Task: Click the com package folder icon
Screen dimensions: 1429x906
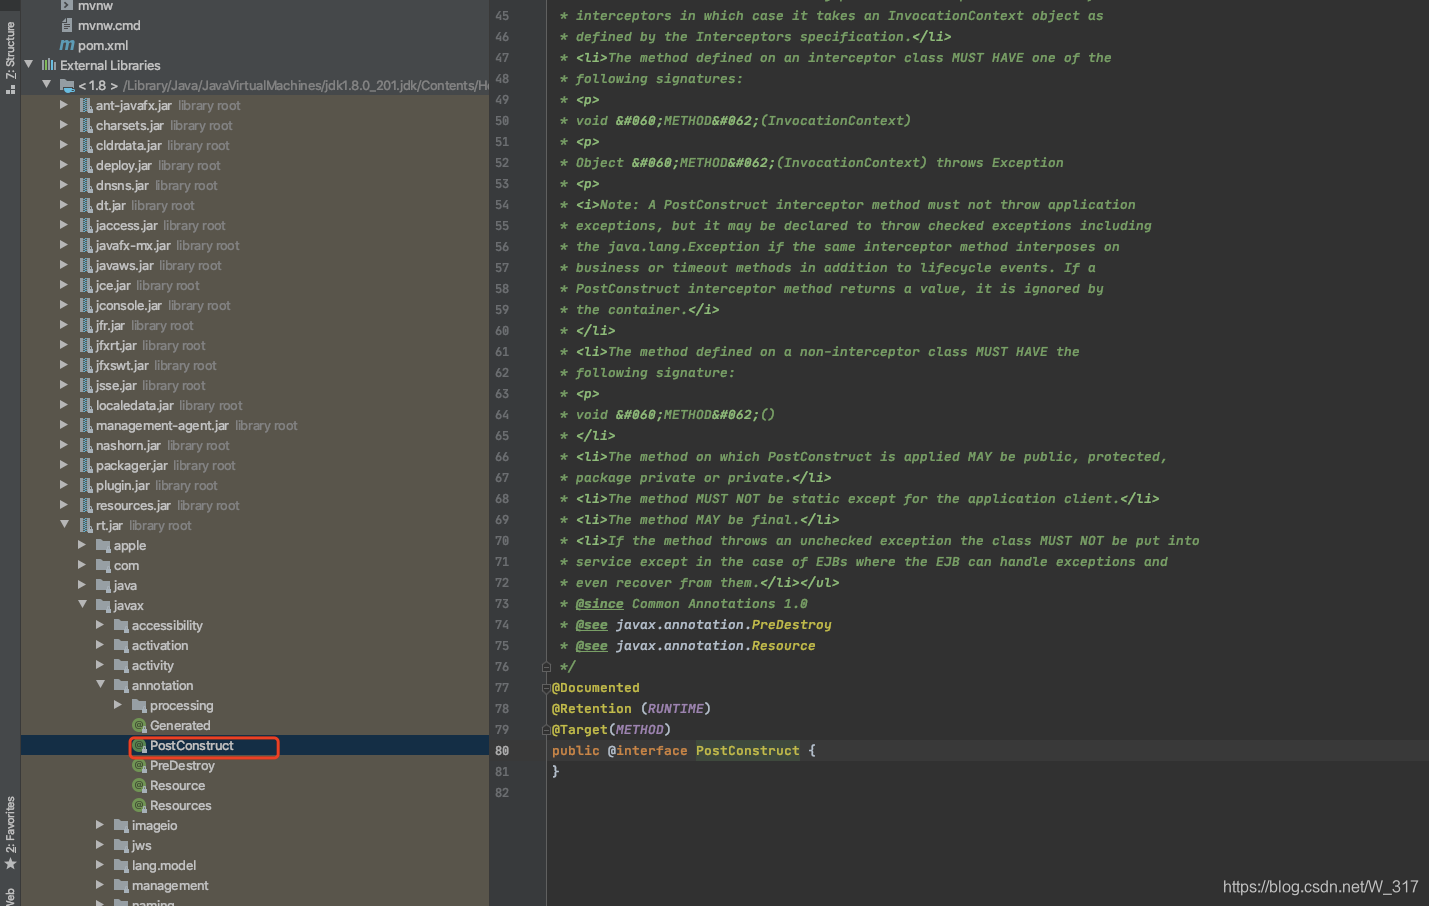Action: pos(103,565)
